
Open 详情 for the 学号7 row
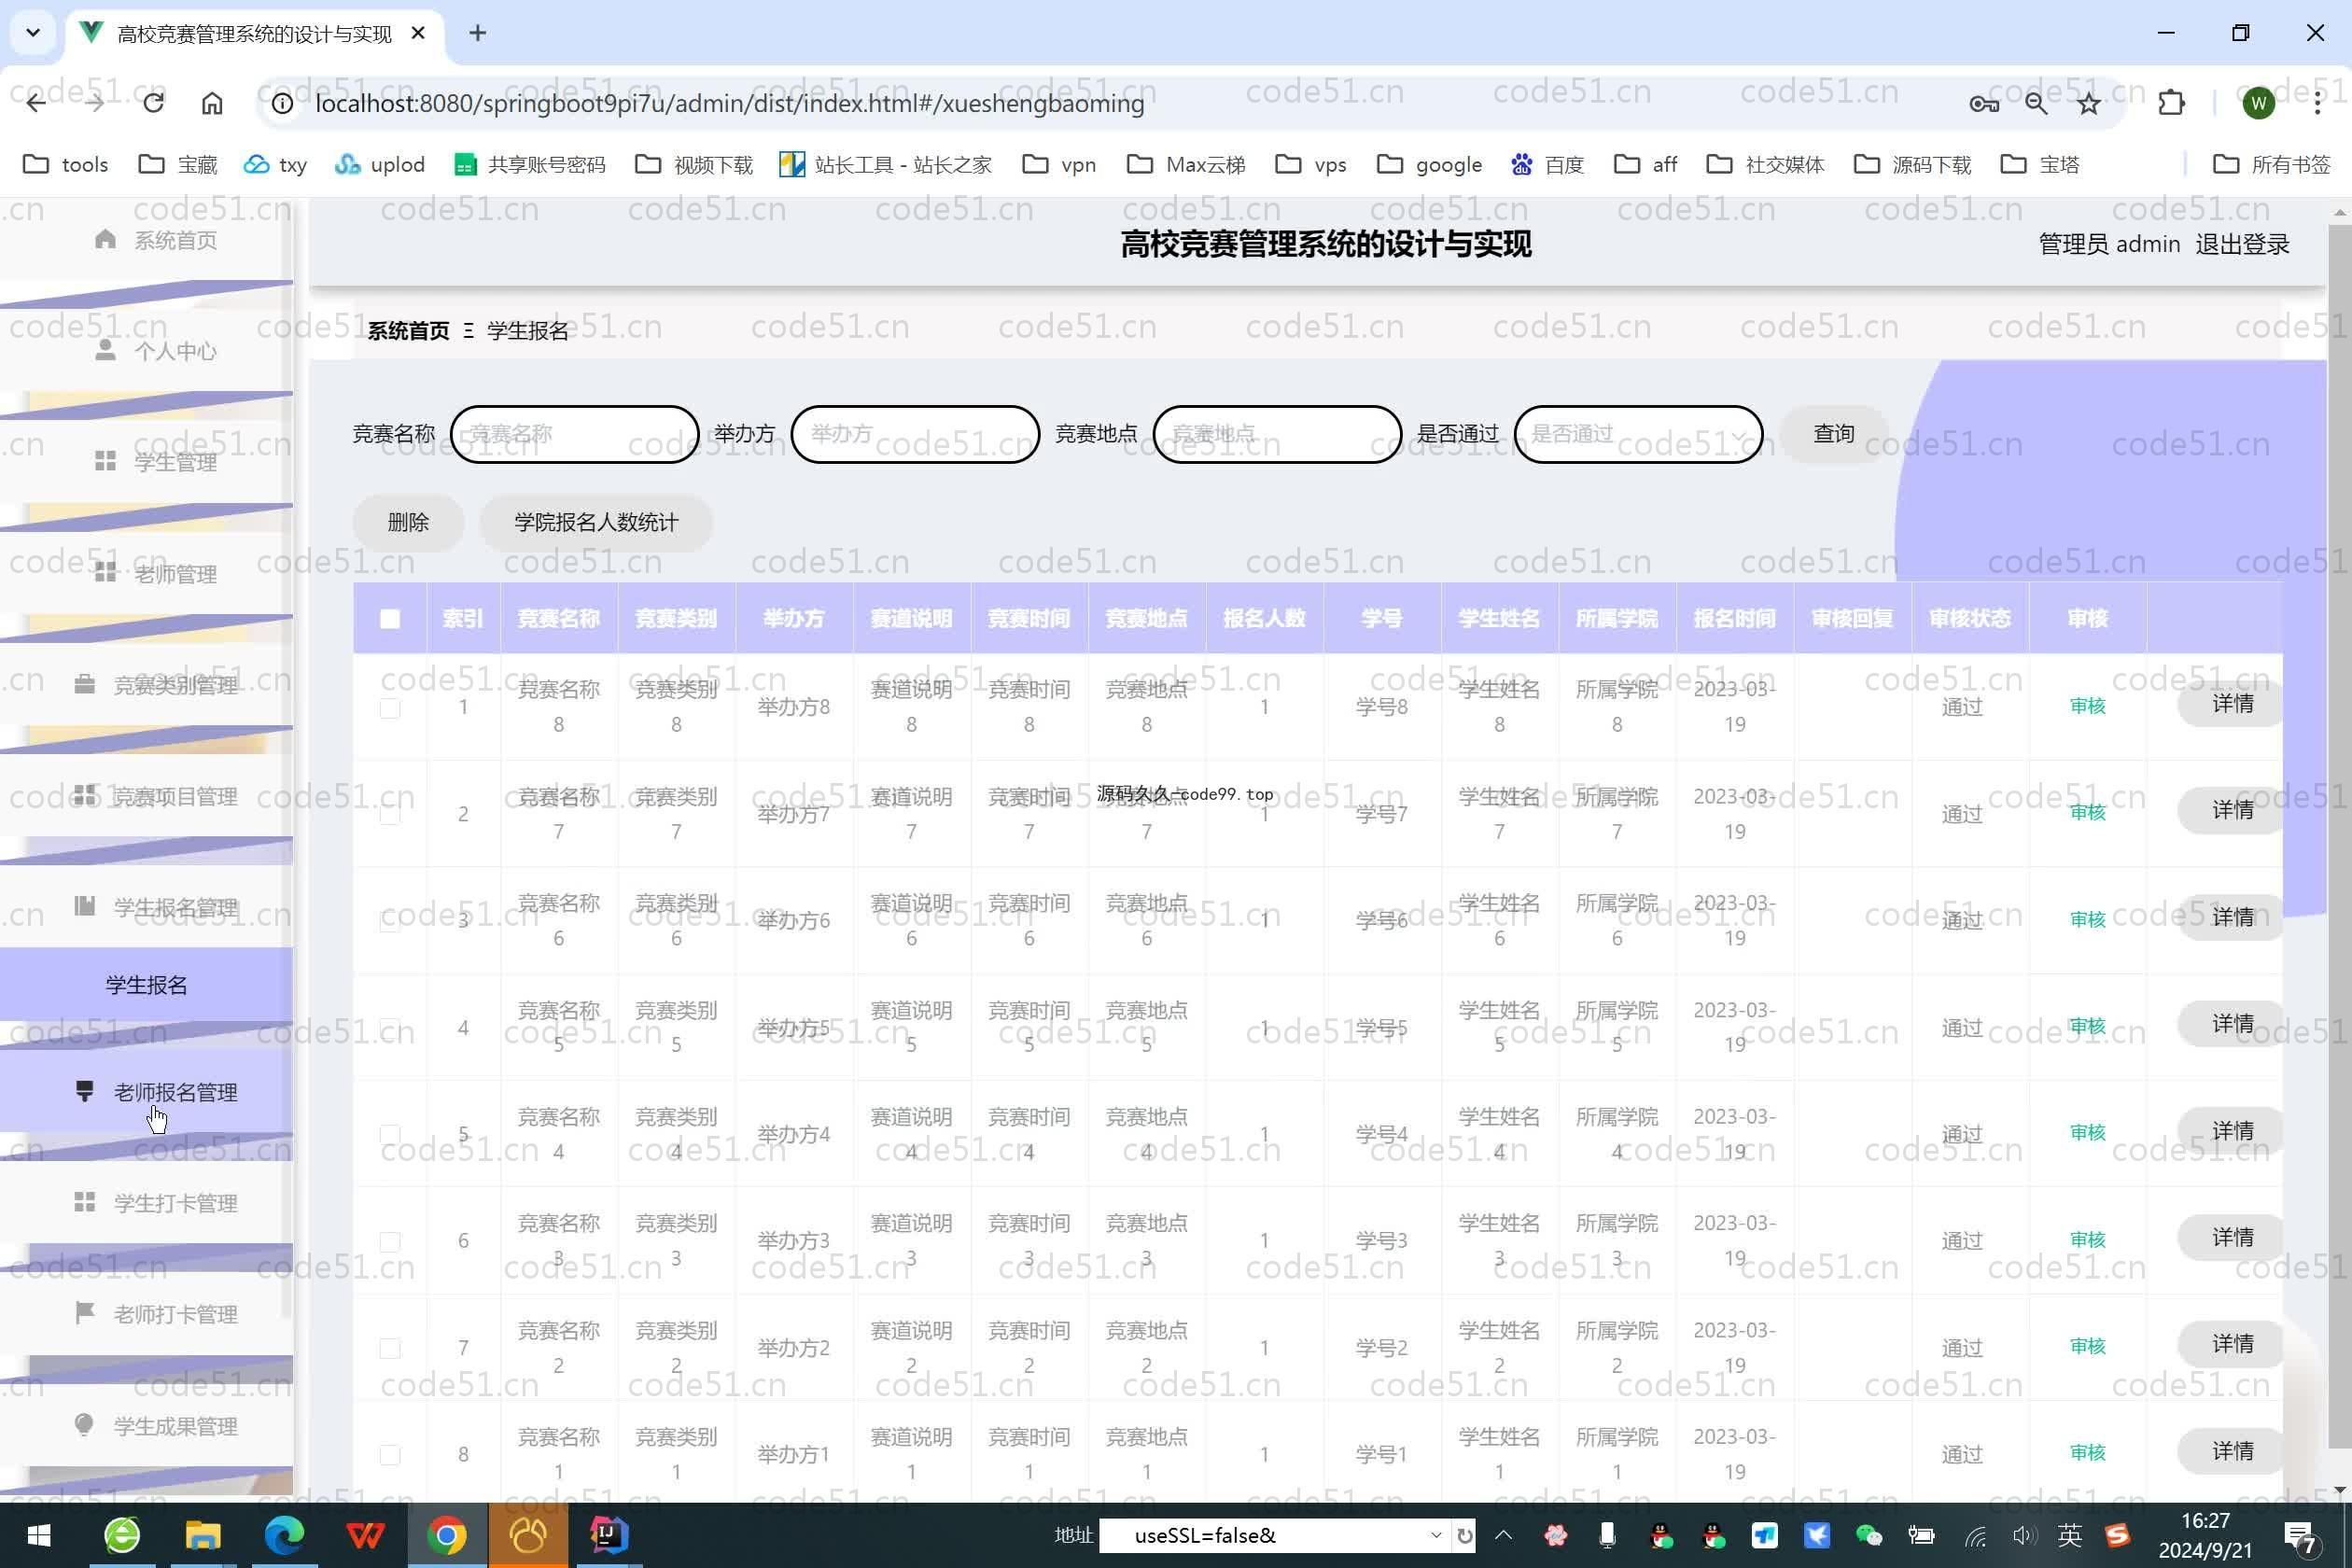(2231, 810)
